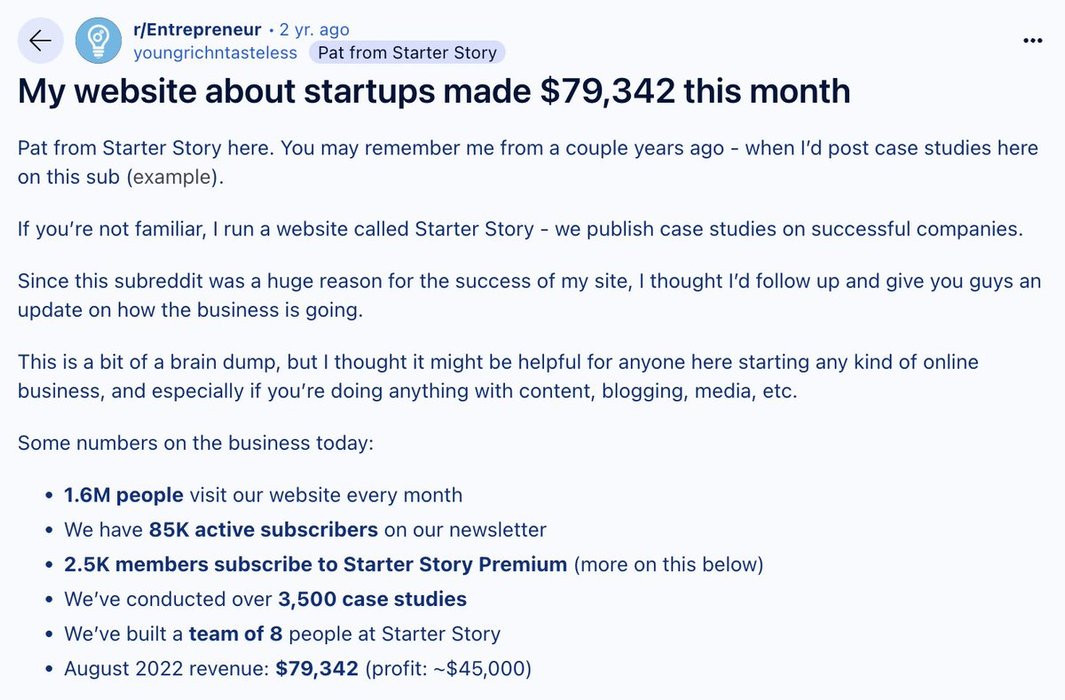Click the bold "85K active subscribers" text
Viewport: 1065px width, 700px height.
coord(263,530)
